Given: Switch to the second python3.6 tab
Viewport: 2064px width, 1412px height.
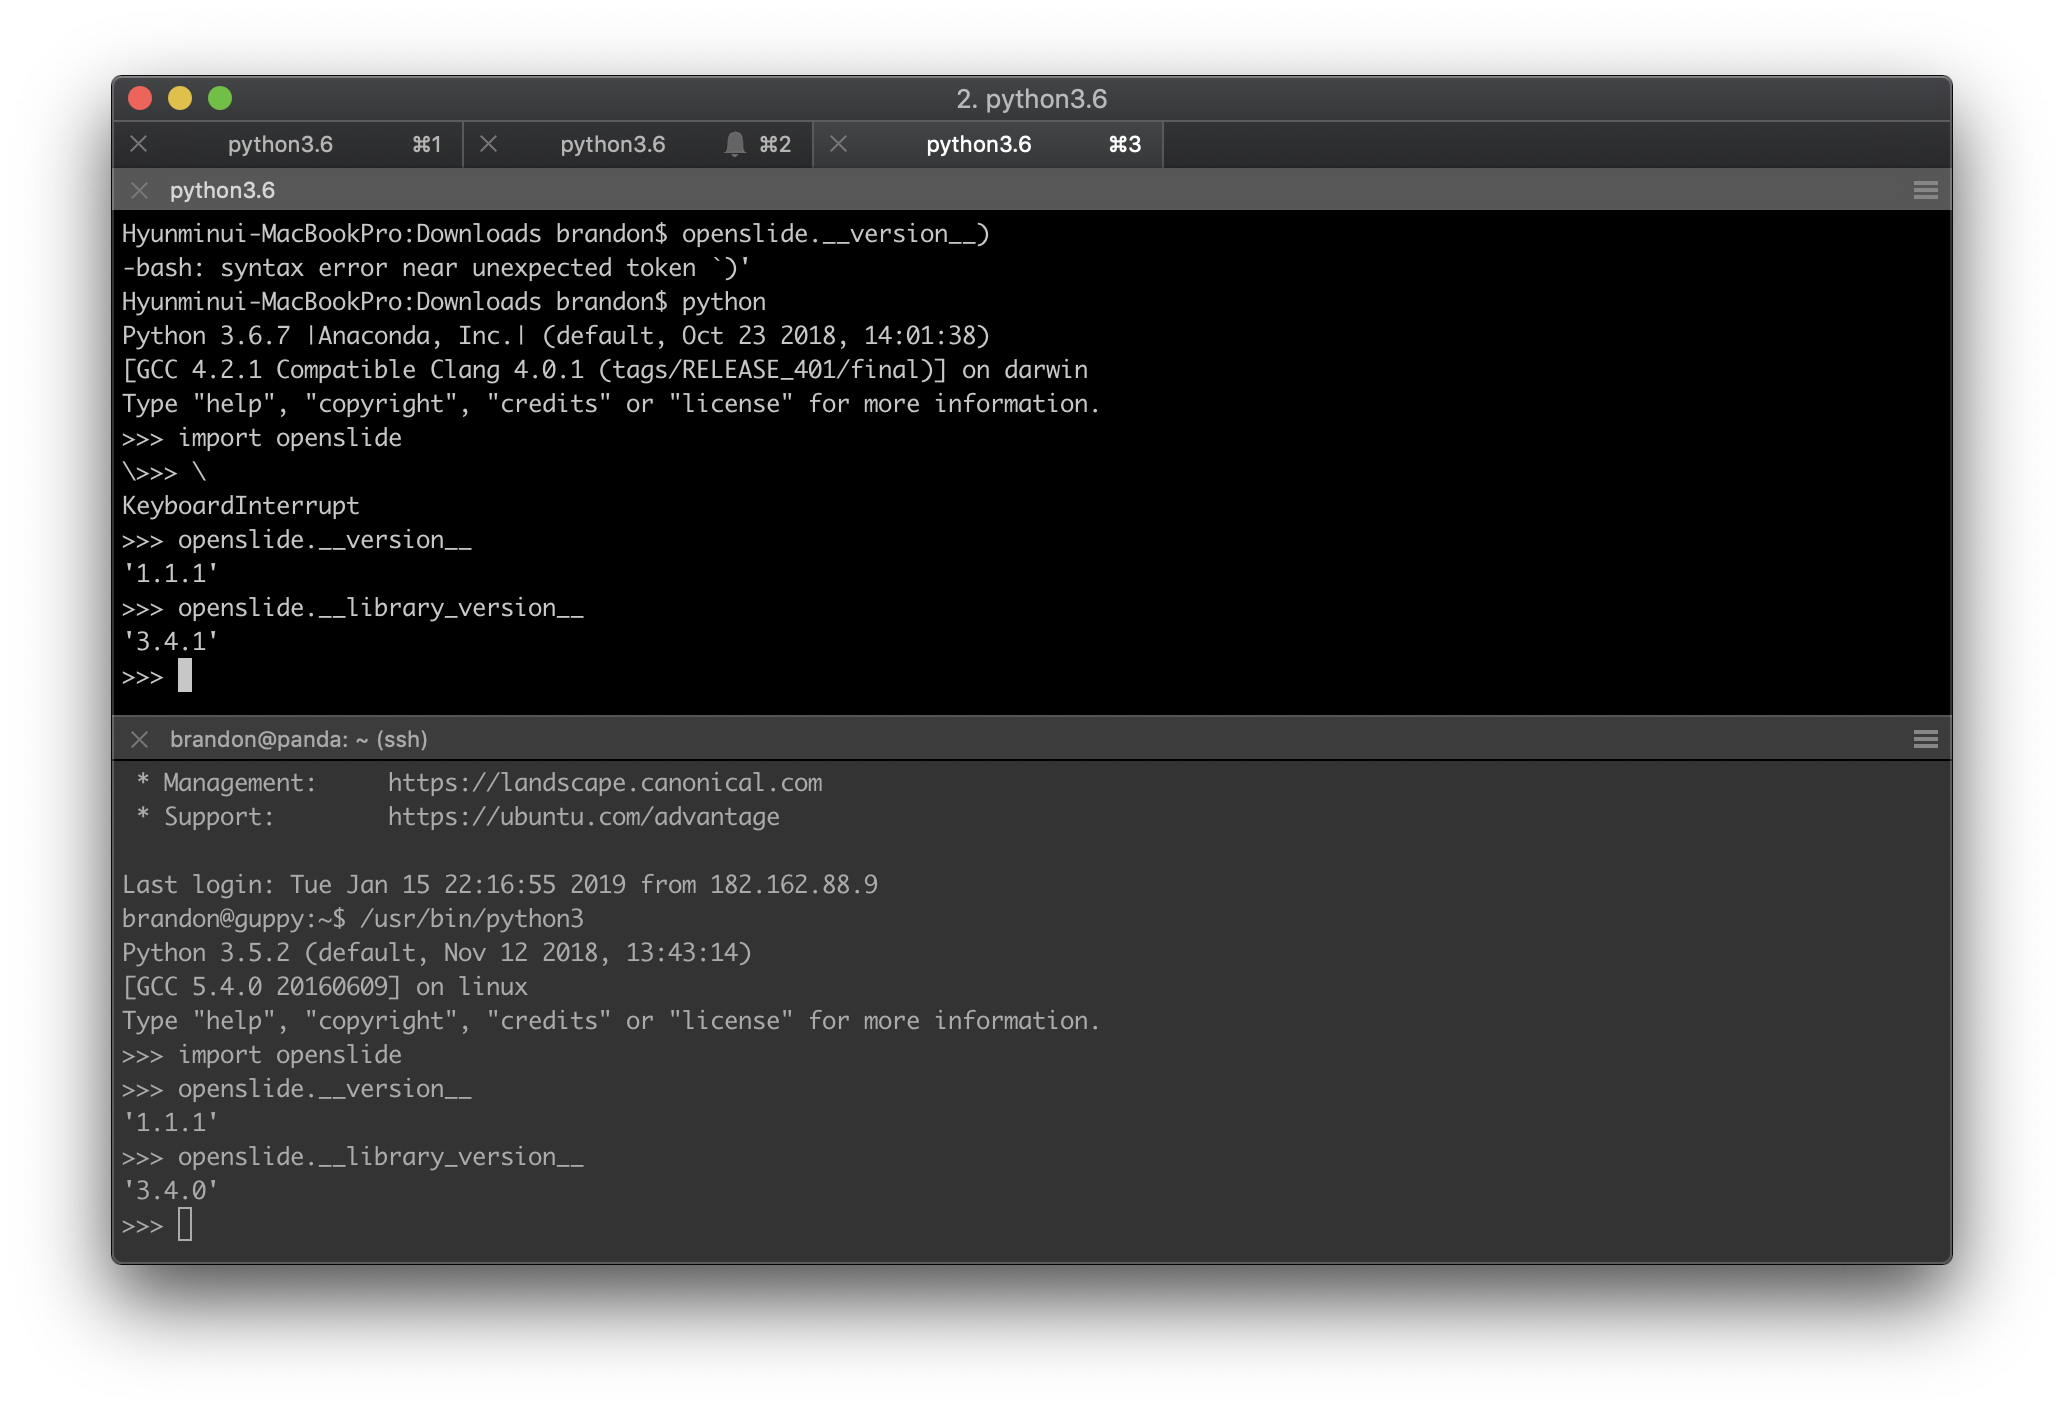Looking at the screenshot, I should pyautogui.click(x=614, y=144).
